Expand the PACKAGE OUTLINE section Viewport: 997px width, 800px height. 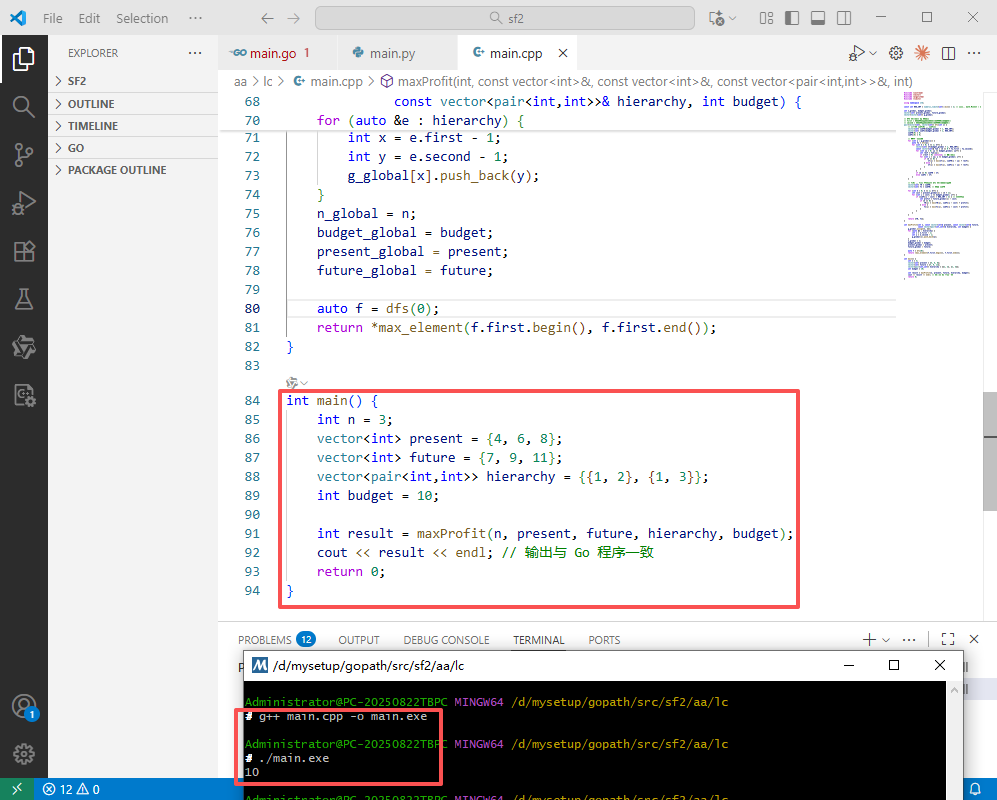134,170
